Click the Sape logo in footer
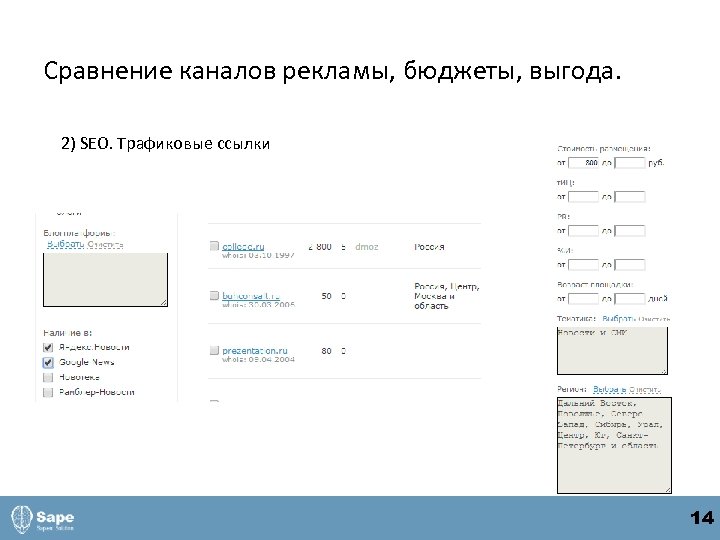Viewport: 720px width, 540px height. pos(43,519)
